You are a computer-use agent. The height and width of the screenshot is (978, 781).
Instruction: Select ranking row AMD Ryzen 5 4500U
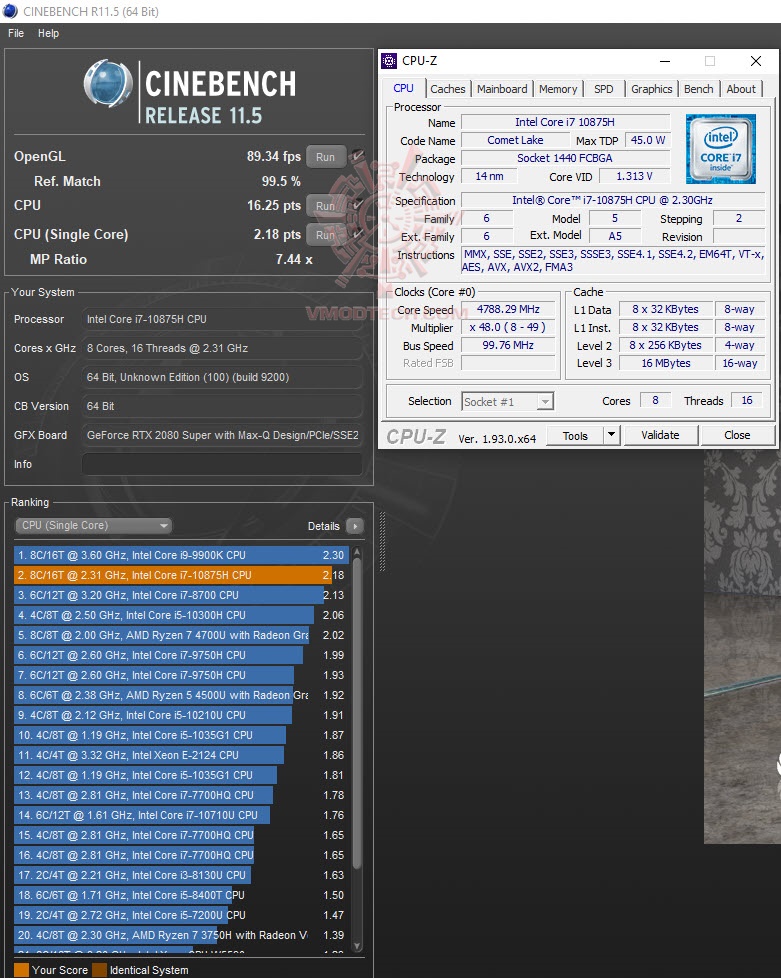tap(181, 695)
